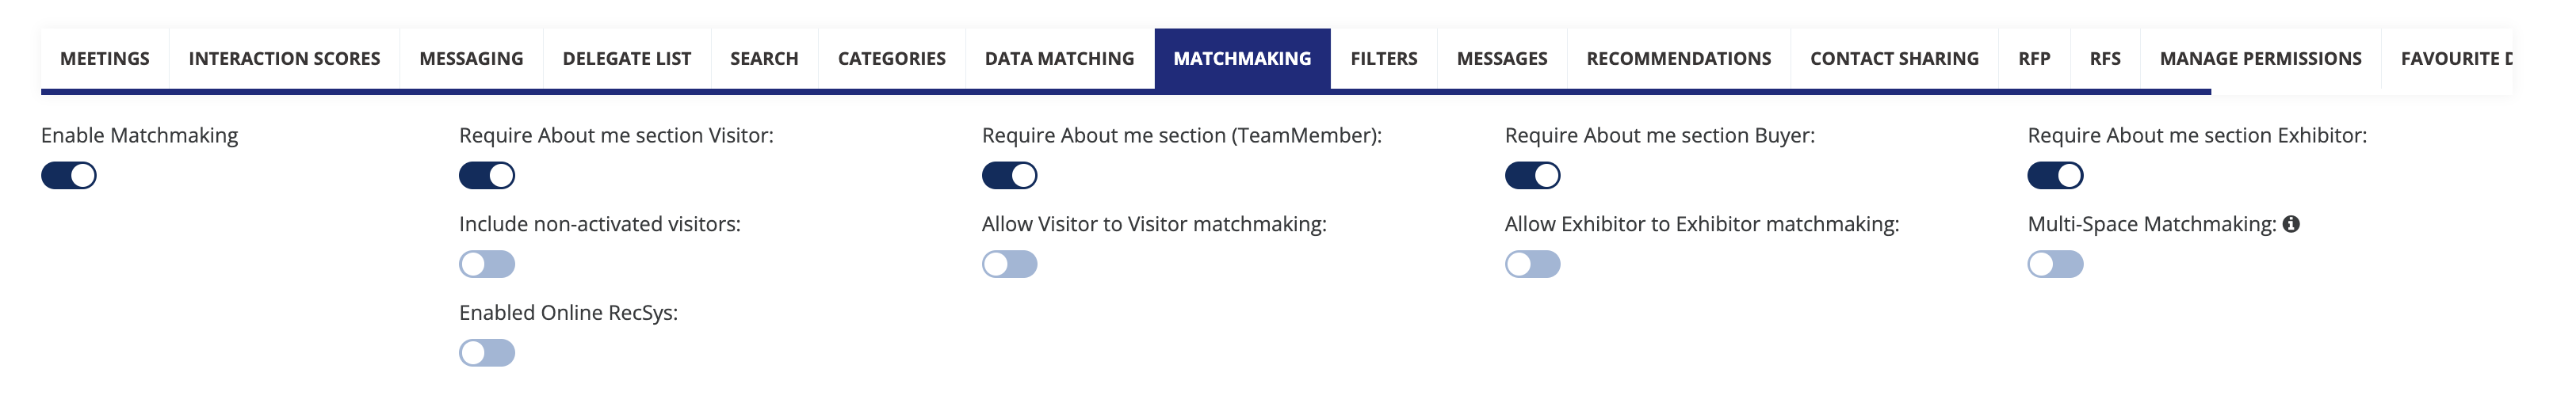Toggle Require About me section Visitor
This screenshot has height=407, width=2576.
tap(487, 176)
